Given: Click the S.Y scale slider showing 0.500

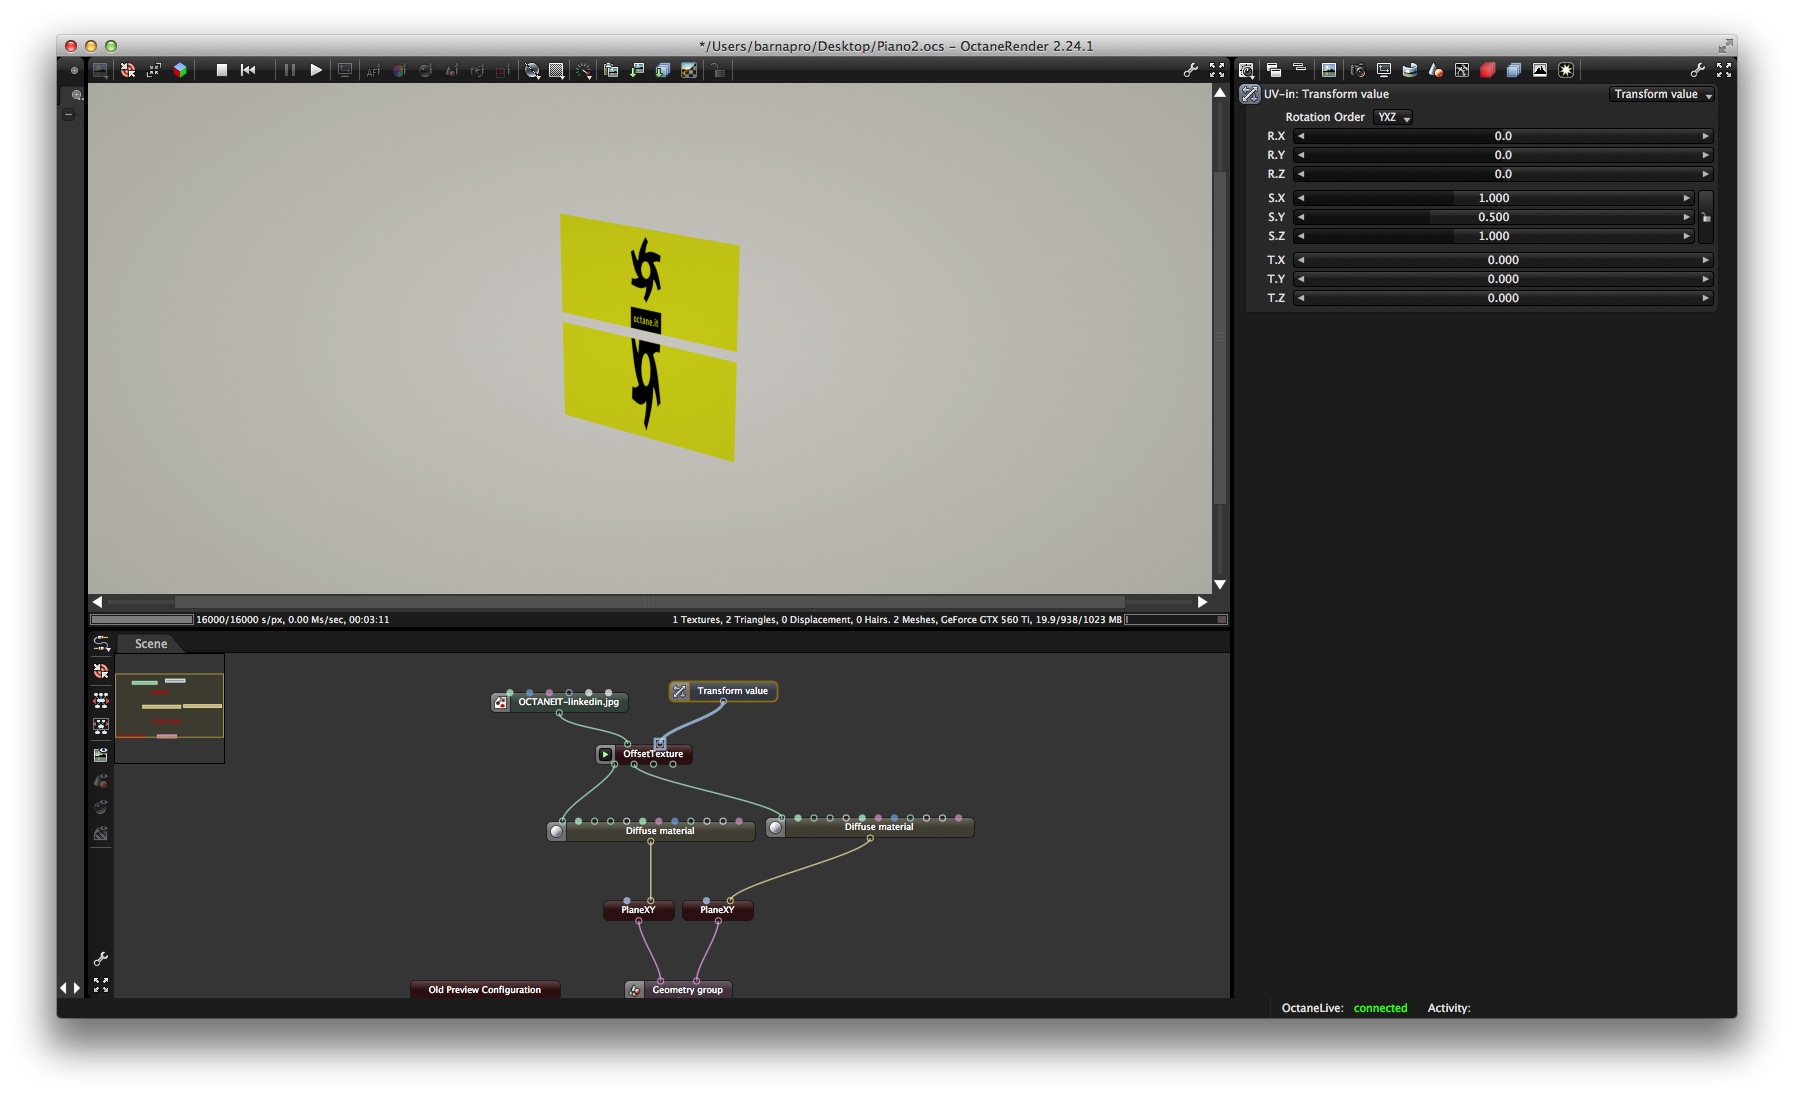Looking at the screenshot, I should (x=1494, y=217).
